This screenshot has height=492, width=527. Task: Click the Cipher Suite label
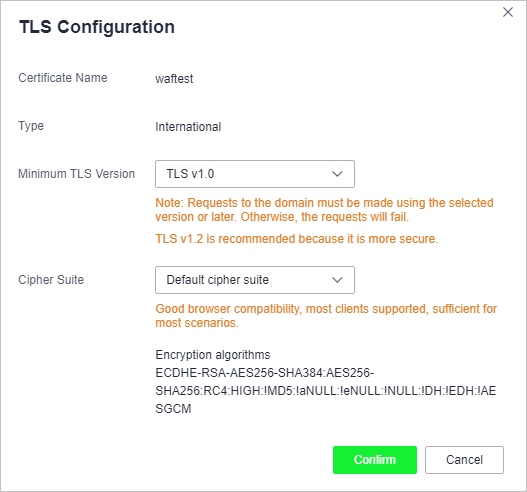pos(51,280)
